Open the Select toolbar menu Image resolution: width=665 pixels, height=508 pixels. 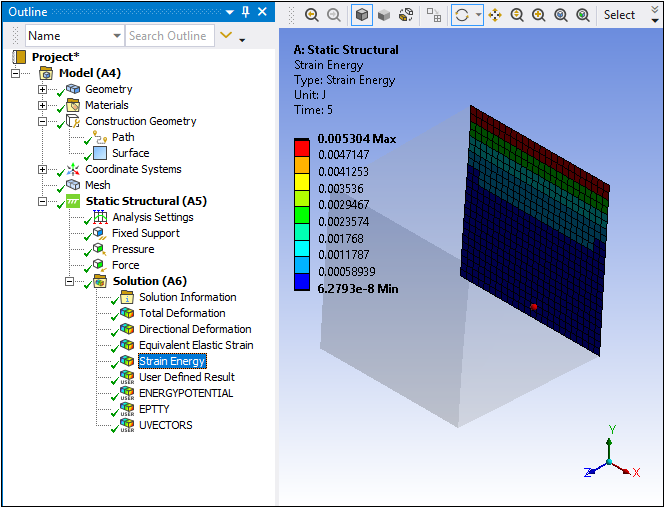(619, 15)
